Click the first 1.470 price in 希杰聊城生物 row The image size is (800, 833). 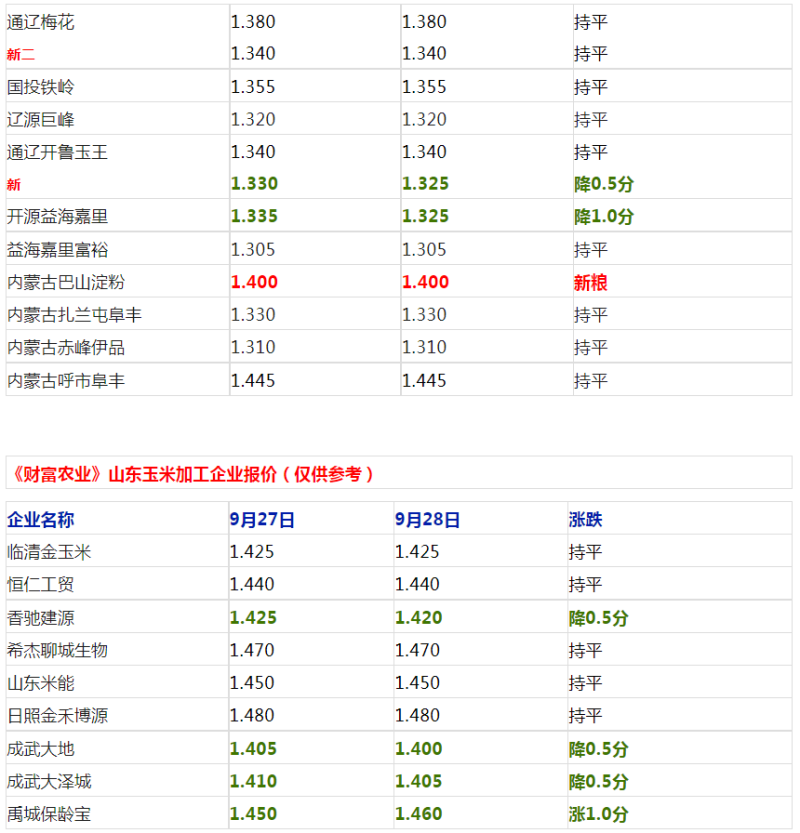coord(252,650)
